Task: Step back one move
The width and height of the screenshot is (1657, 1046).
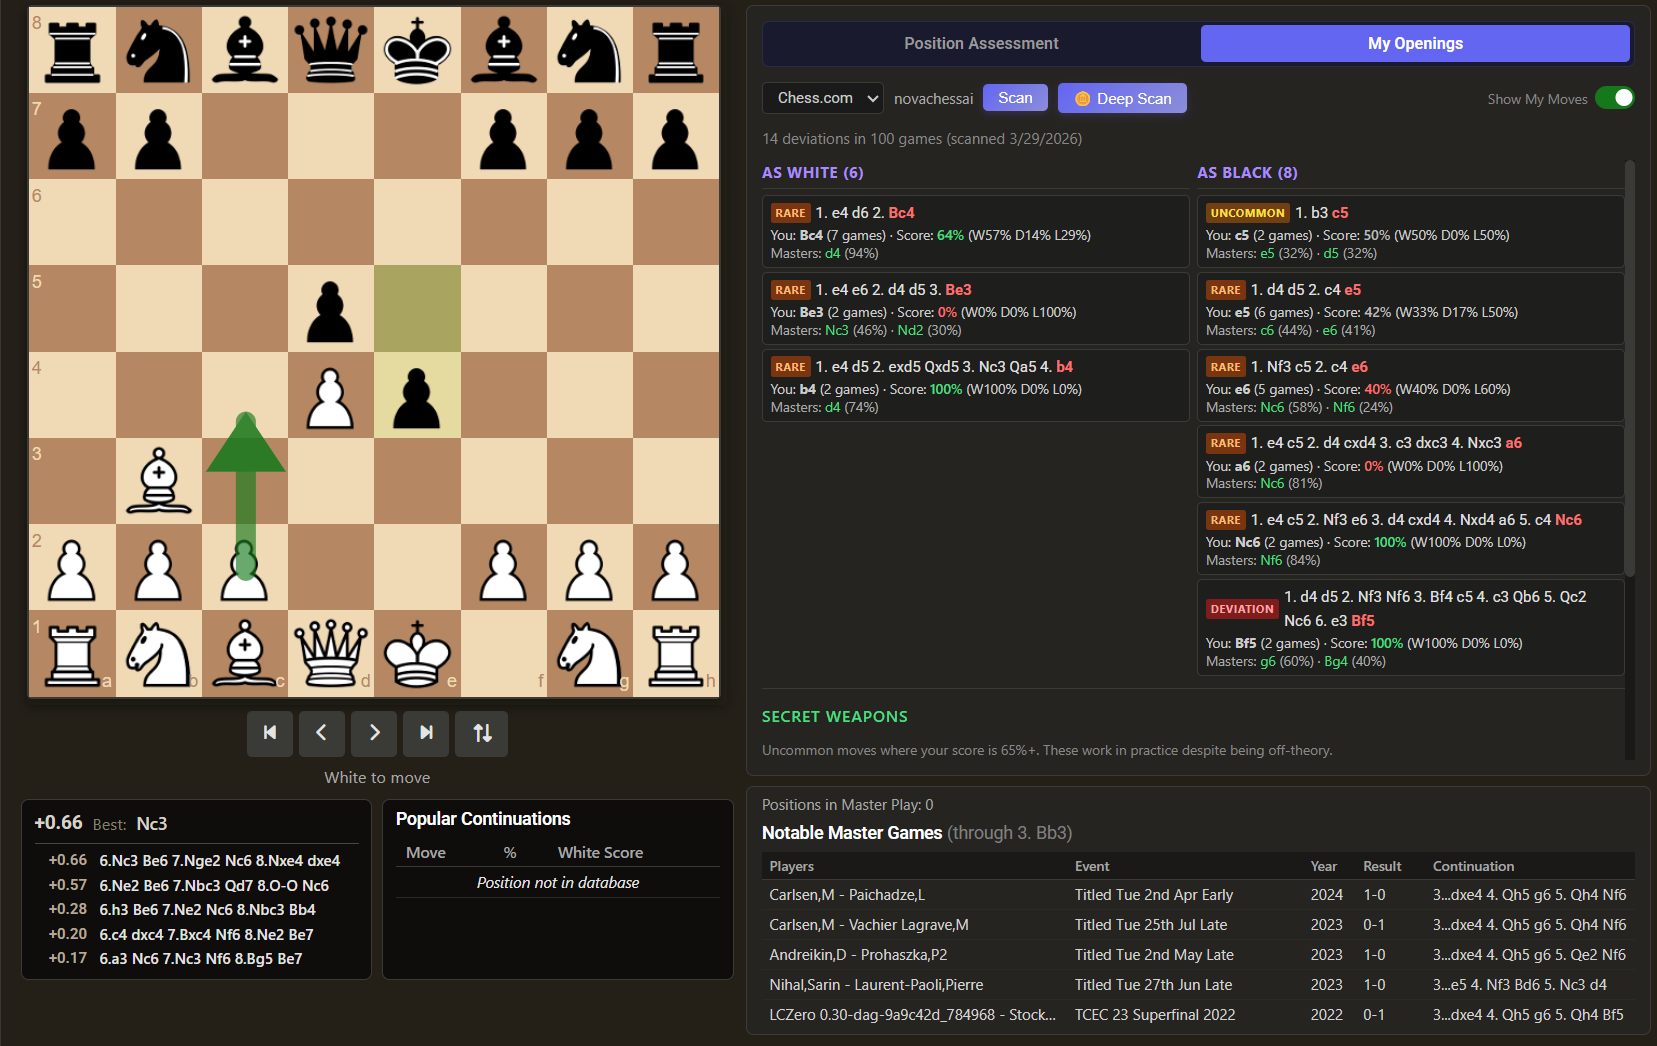Action: click(x=322, y=733)
